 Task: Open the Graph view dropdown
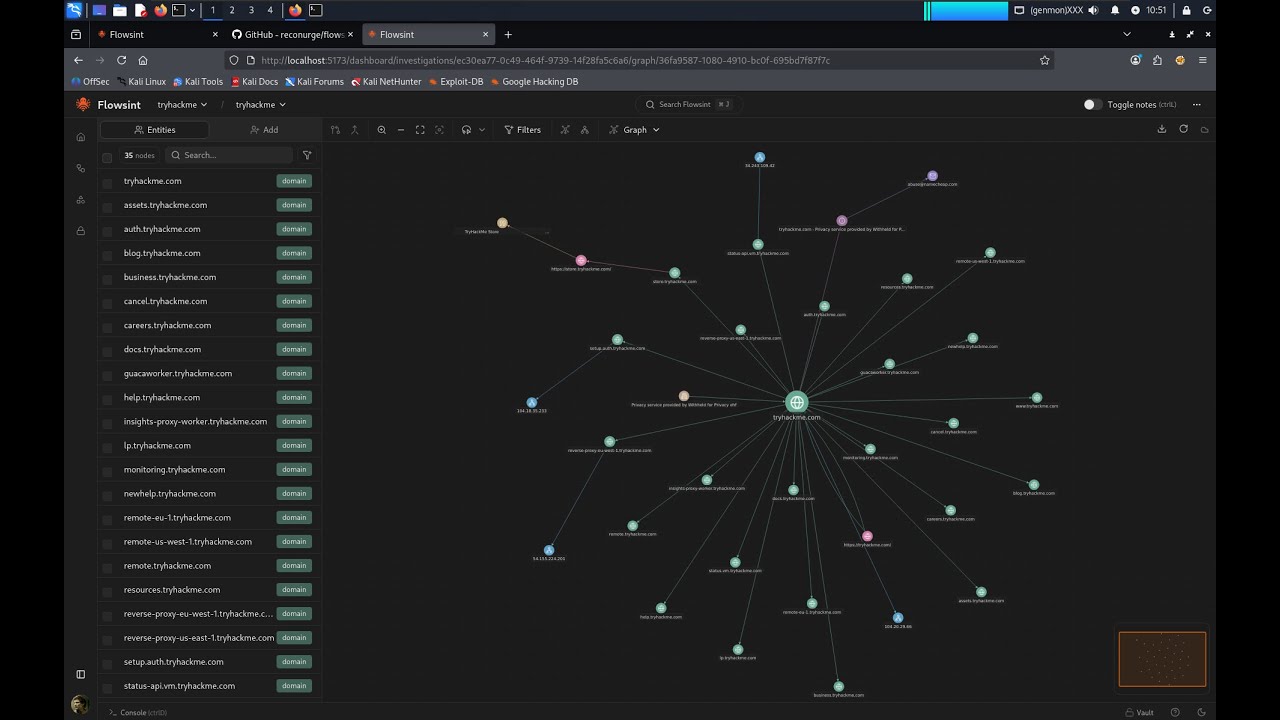pyautogui.click(x=634, y=130)
